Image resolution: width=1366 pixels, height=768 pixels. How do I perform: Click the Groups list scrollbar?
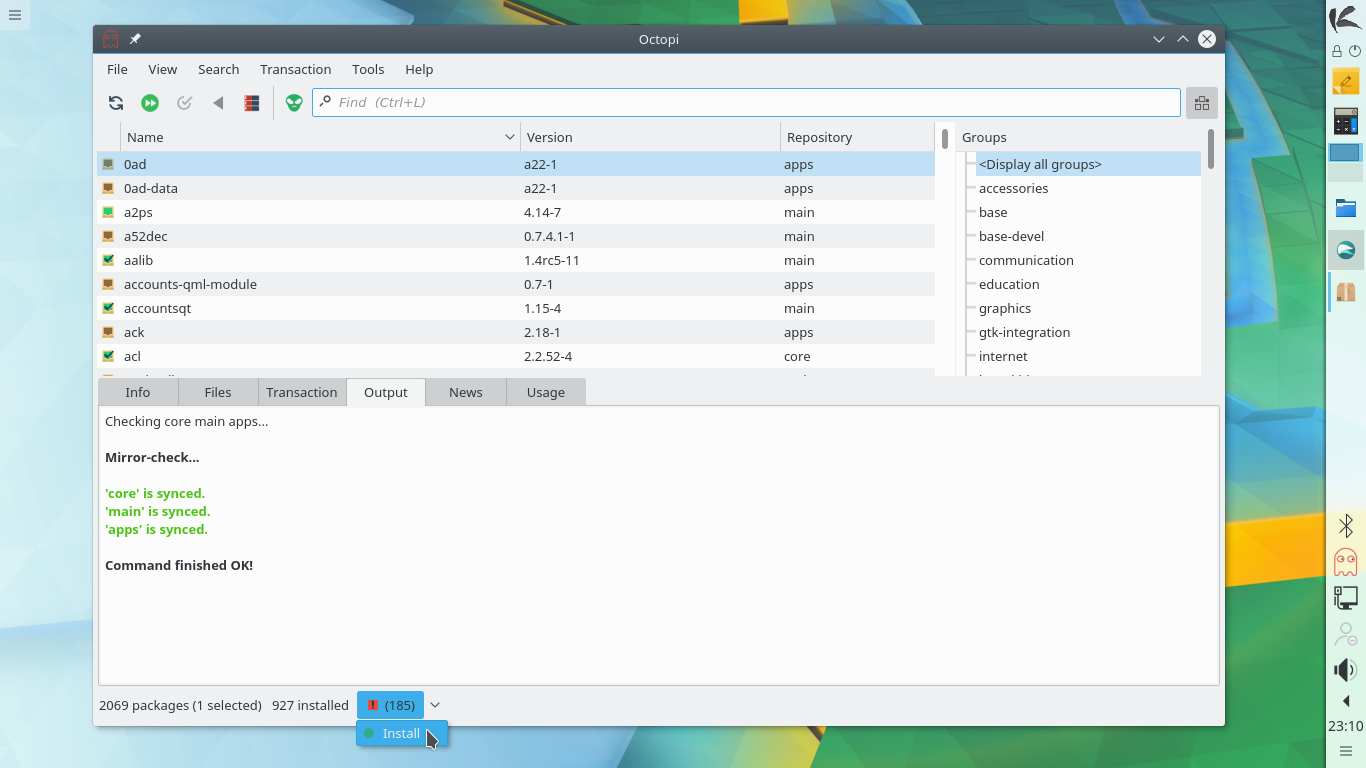pyautogui.click(x=1211, y=149)
